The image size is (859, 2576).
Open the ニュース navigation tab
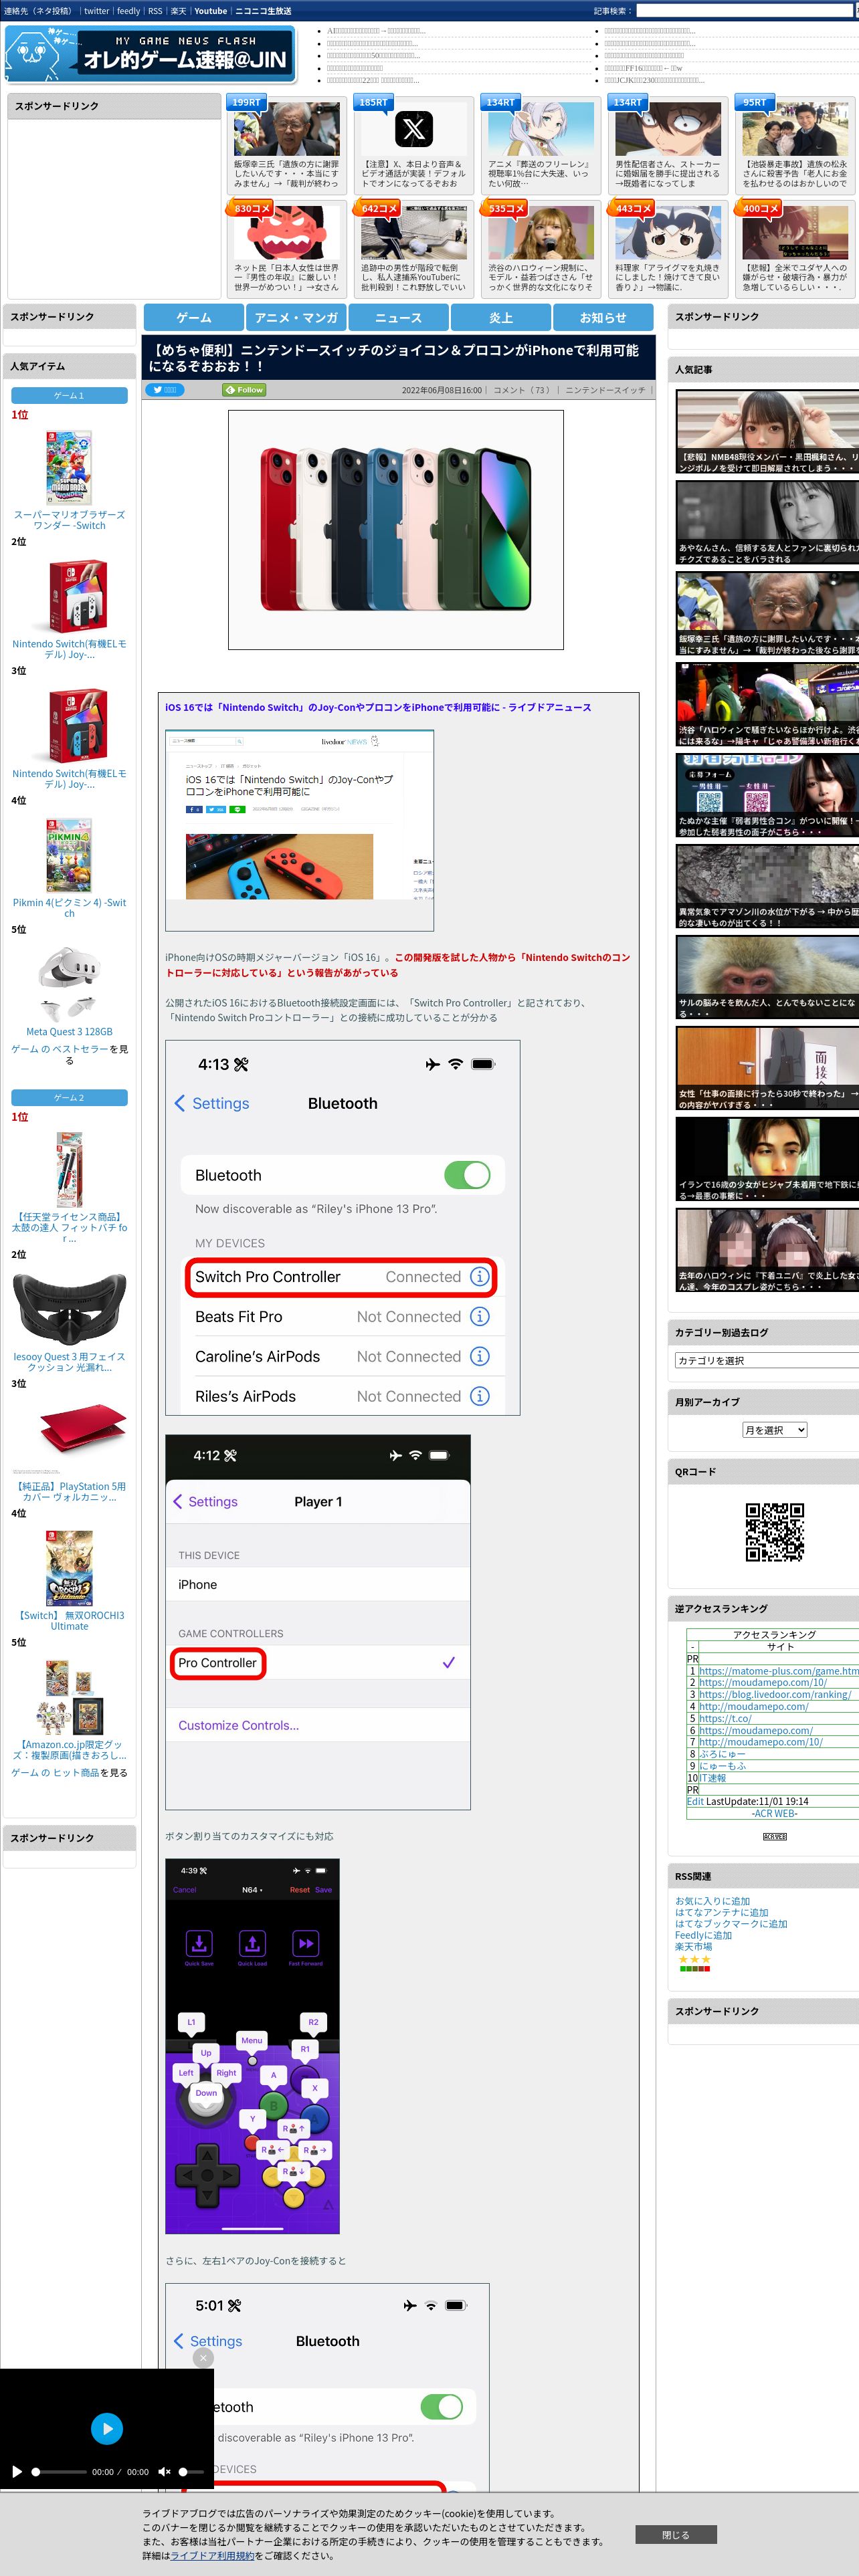(398, 317)
